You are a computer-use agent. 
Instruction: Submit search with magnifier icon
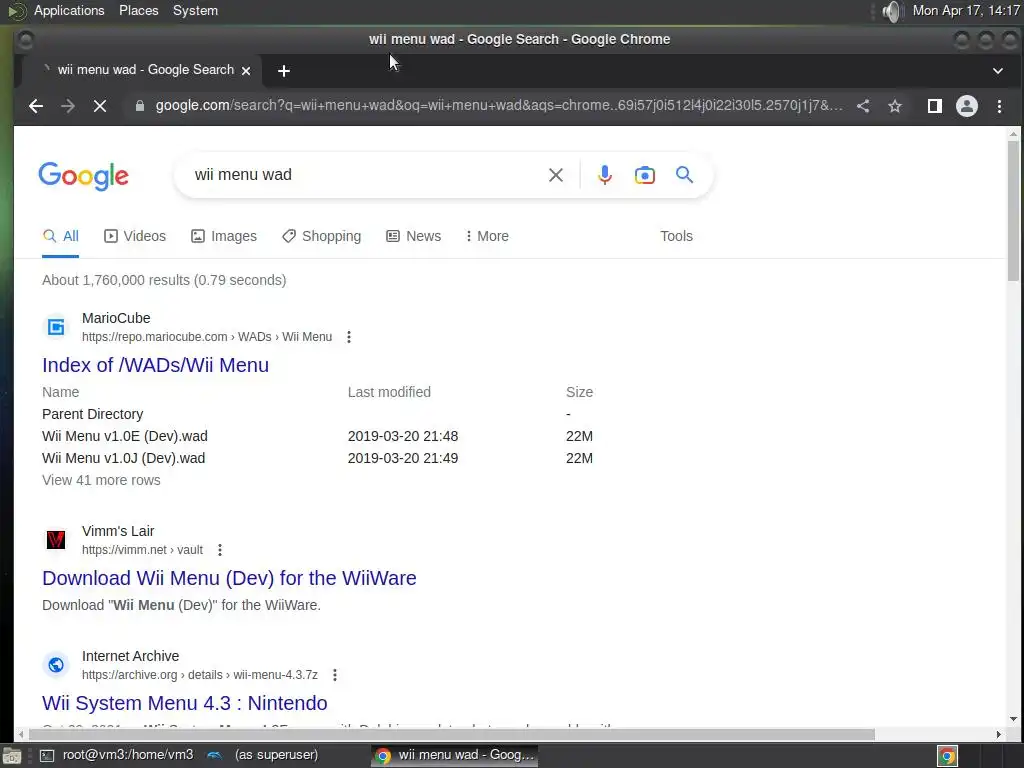pyautogui.click(x=684, y=175)
